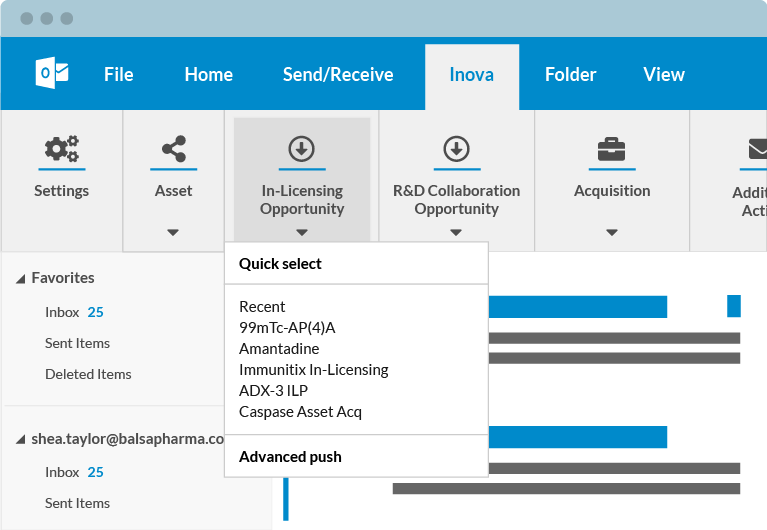Expand the R&D Collaboration Opportunity dropdown arrow
This screenshot has width=767, height=530.
456,232
